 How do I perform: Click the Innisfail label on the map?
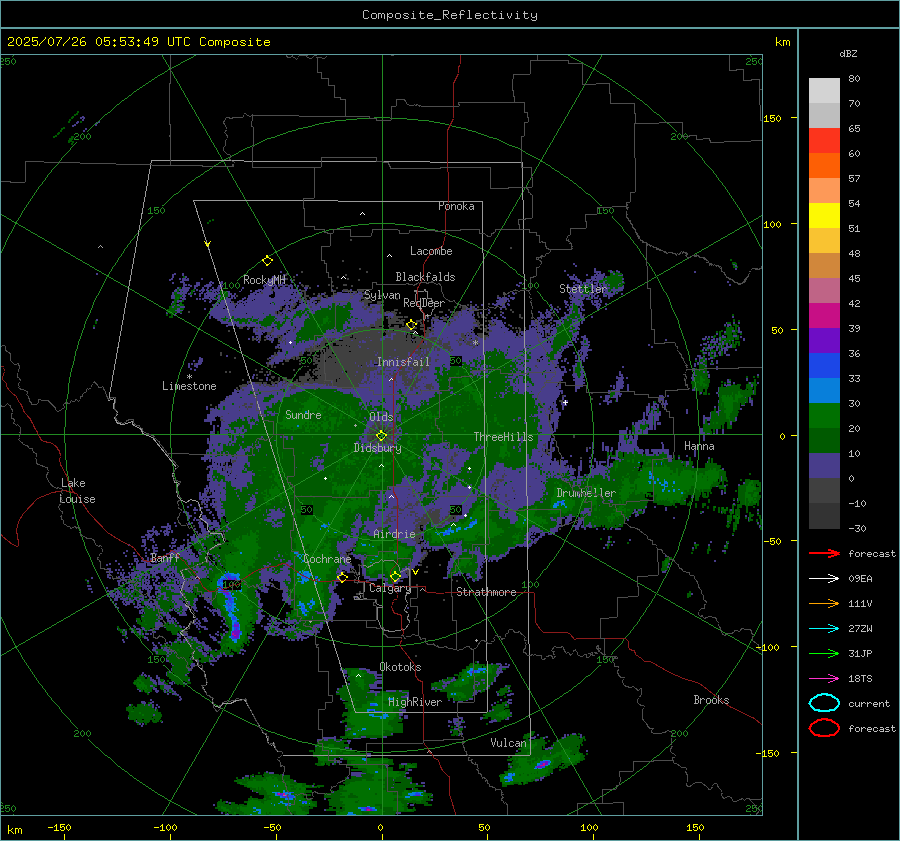[403, 362]
